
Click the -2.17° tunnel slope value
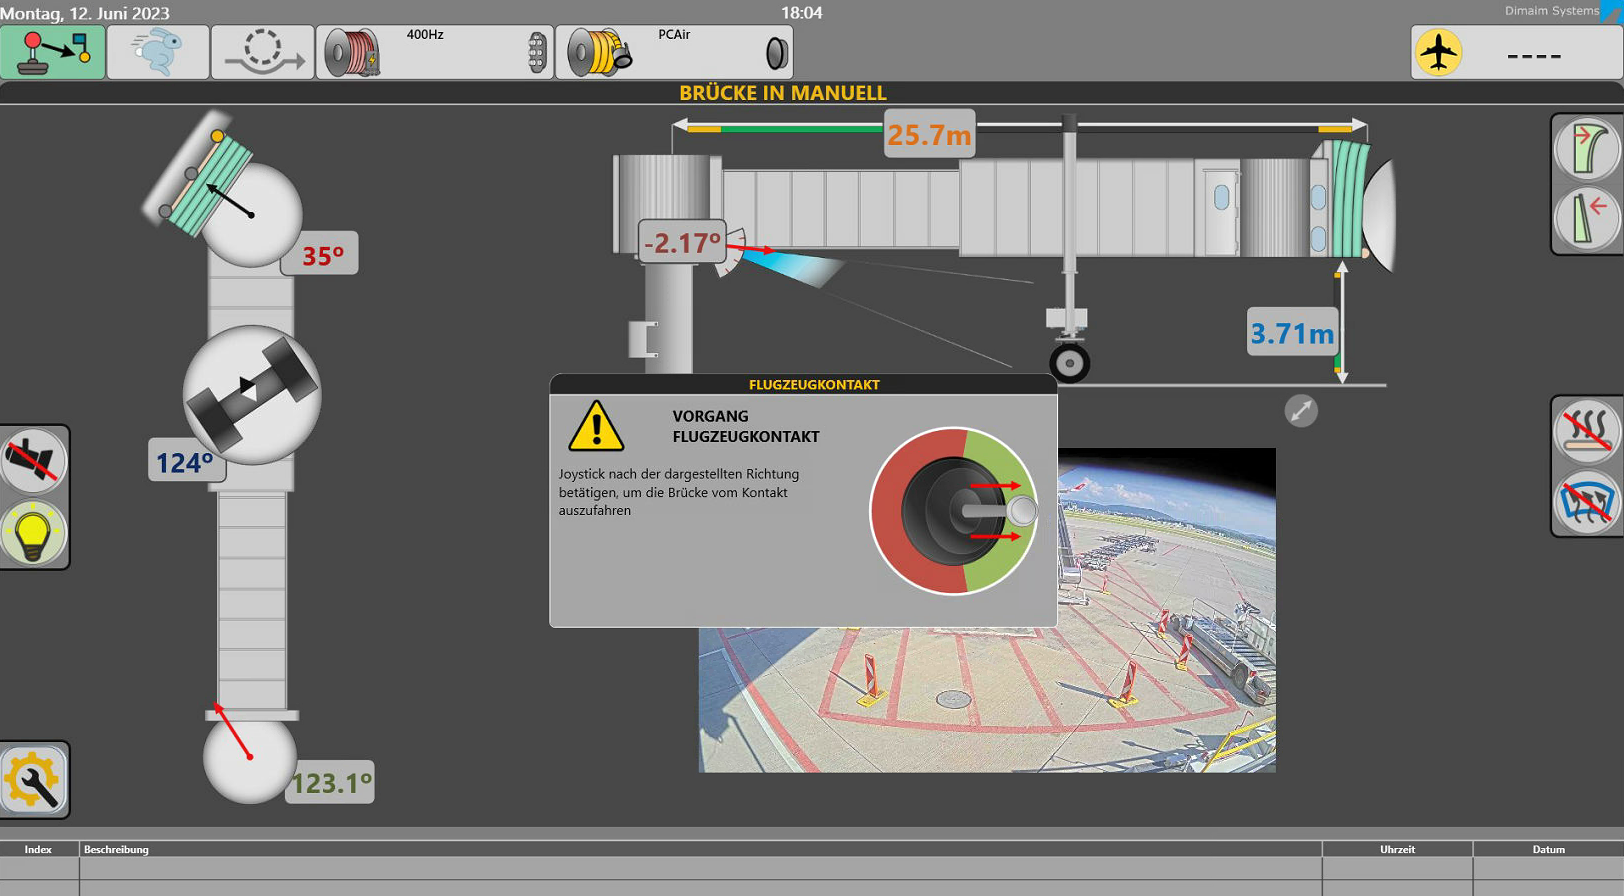(x=682, y=242)
